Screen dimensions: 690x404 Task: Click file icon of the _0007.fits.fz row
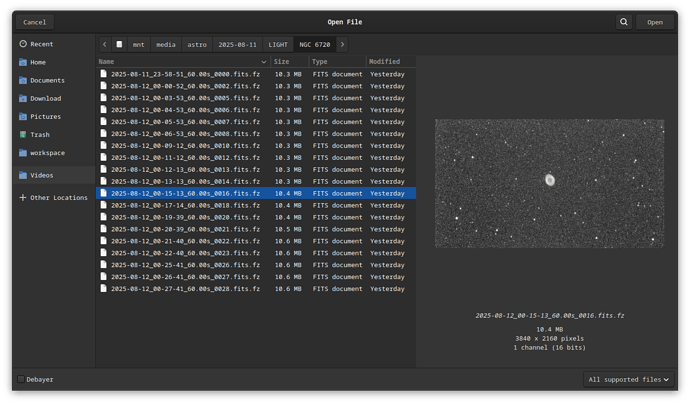point(103,121)
